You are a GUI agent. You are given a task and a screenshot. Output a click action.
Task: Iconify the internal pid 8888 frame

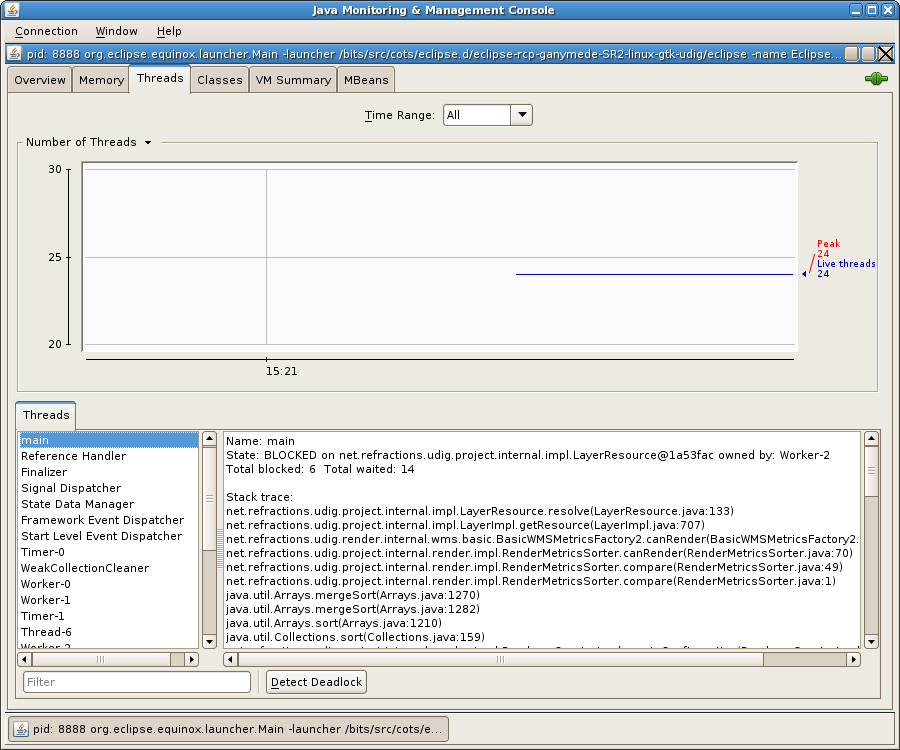point(851,54)
